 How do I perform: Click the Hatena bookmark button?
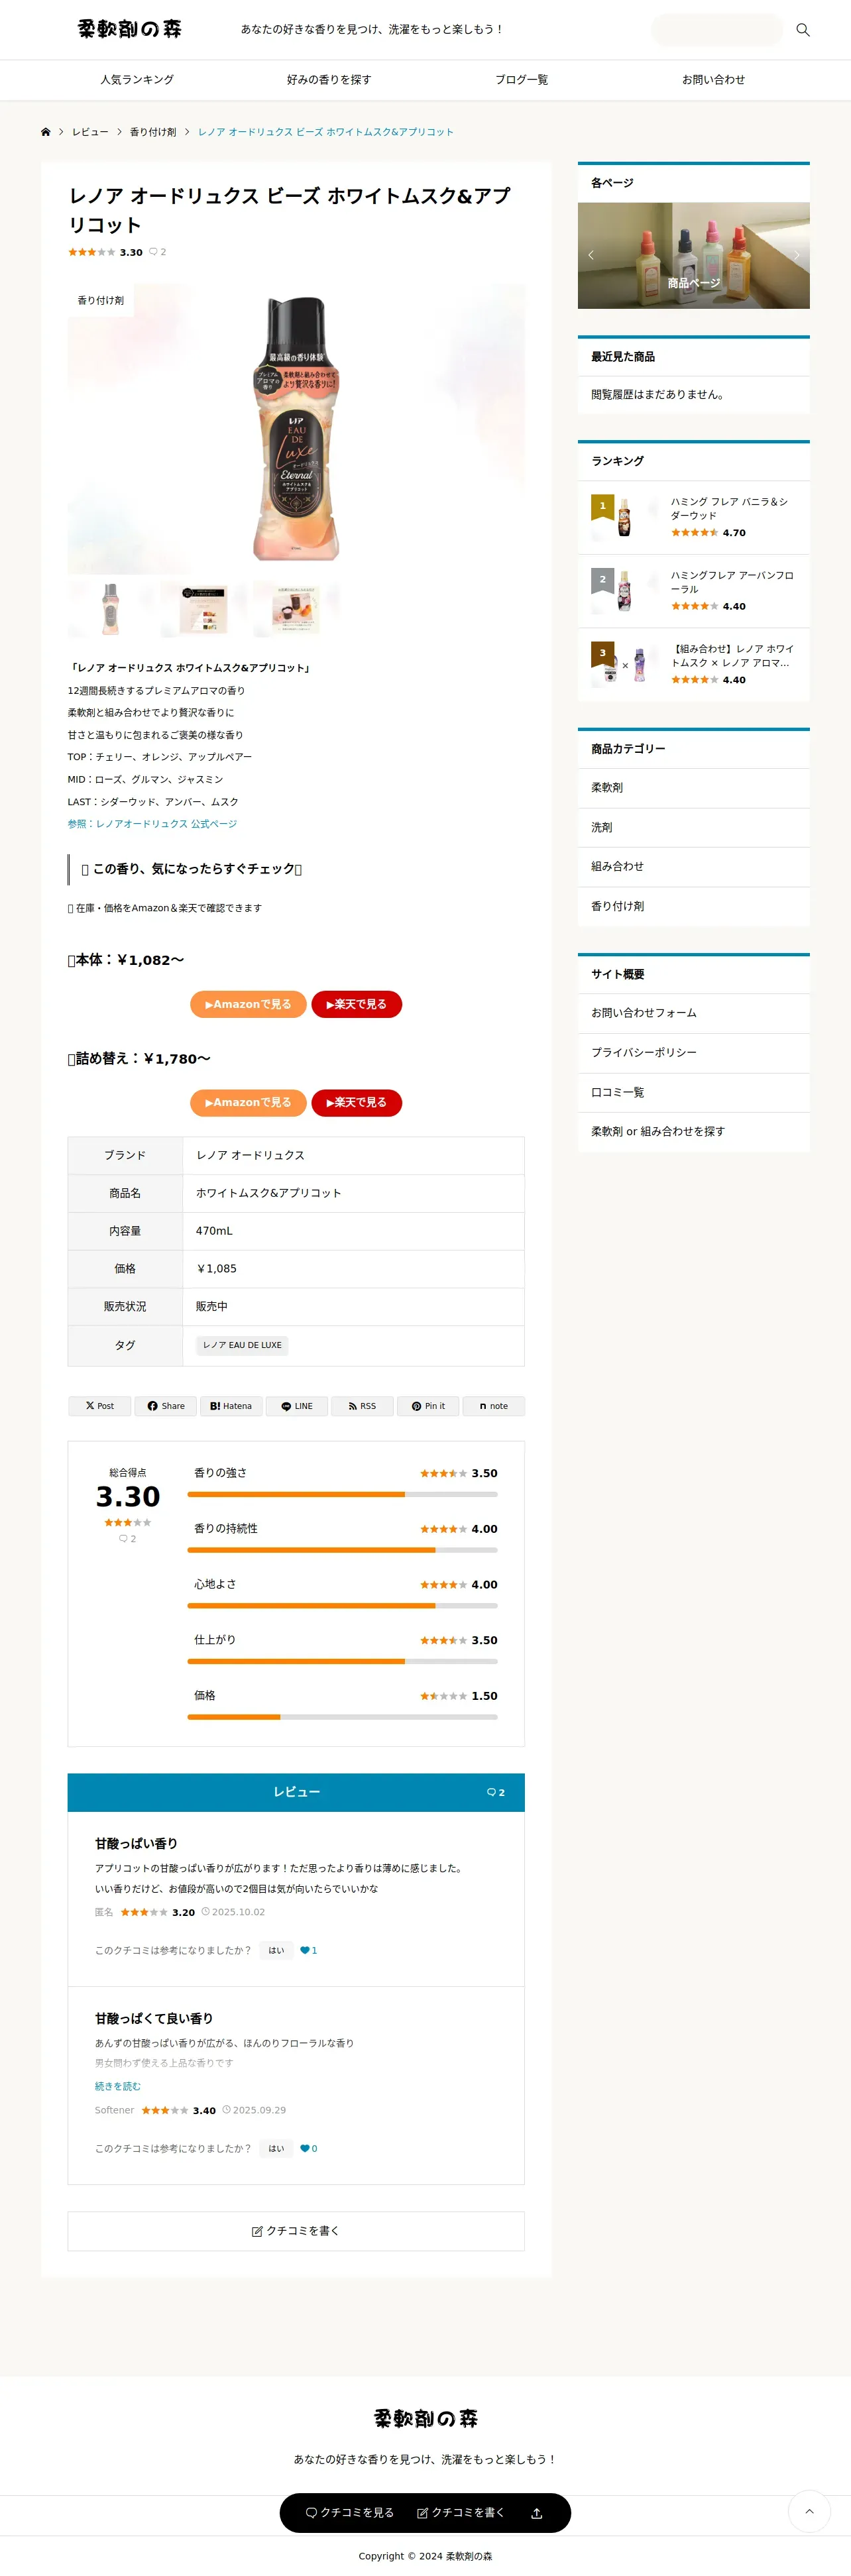tap(231, 1406)
